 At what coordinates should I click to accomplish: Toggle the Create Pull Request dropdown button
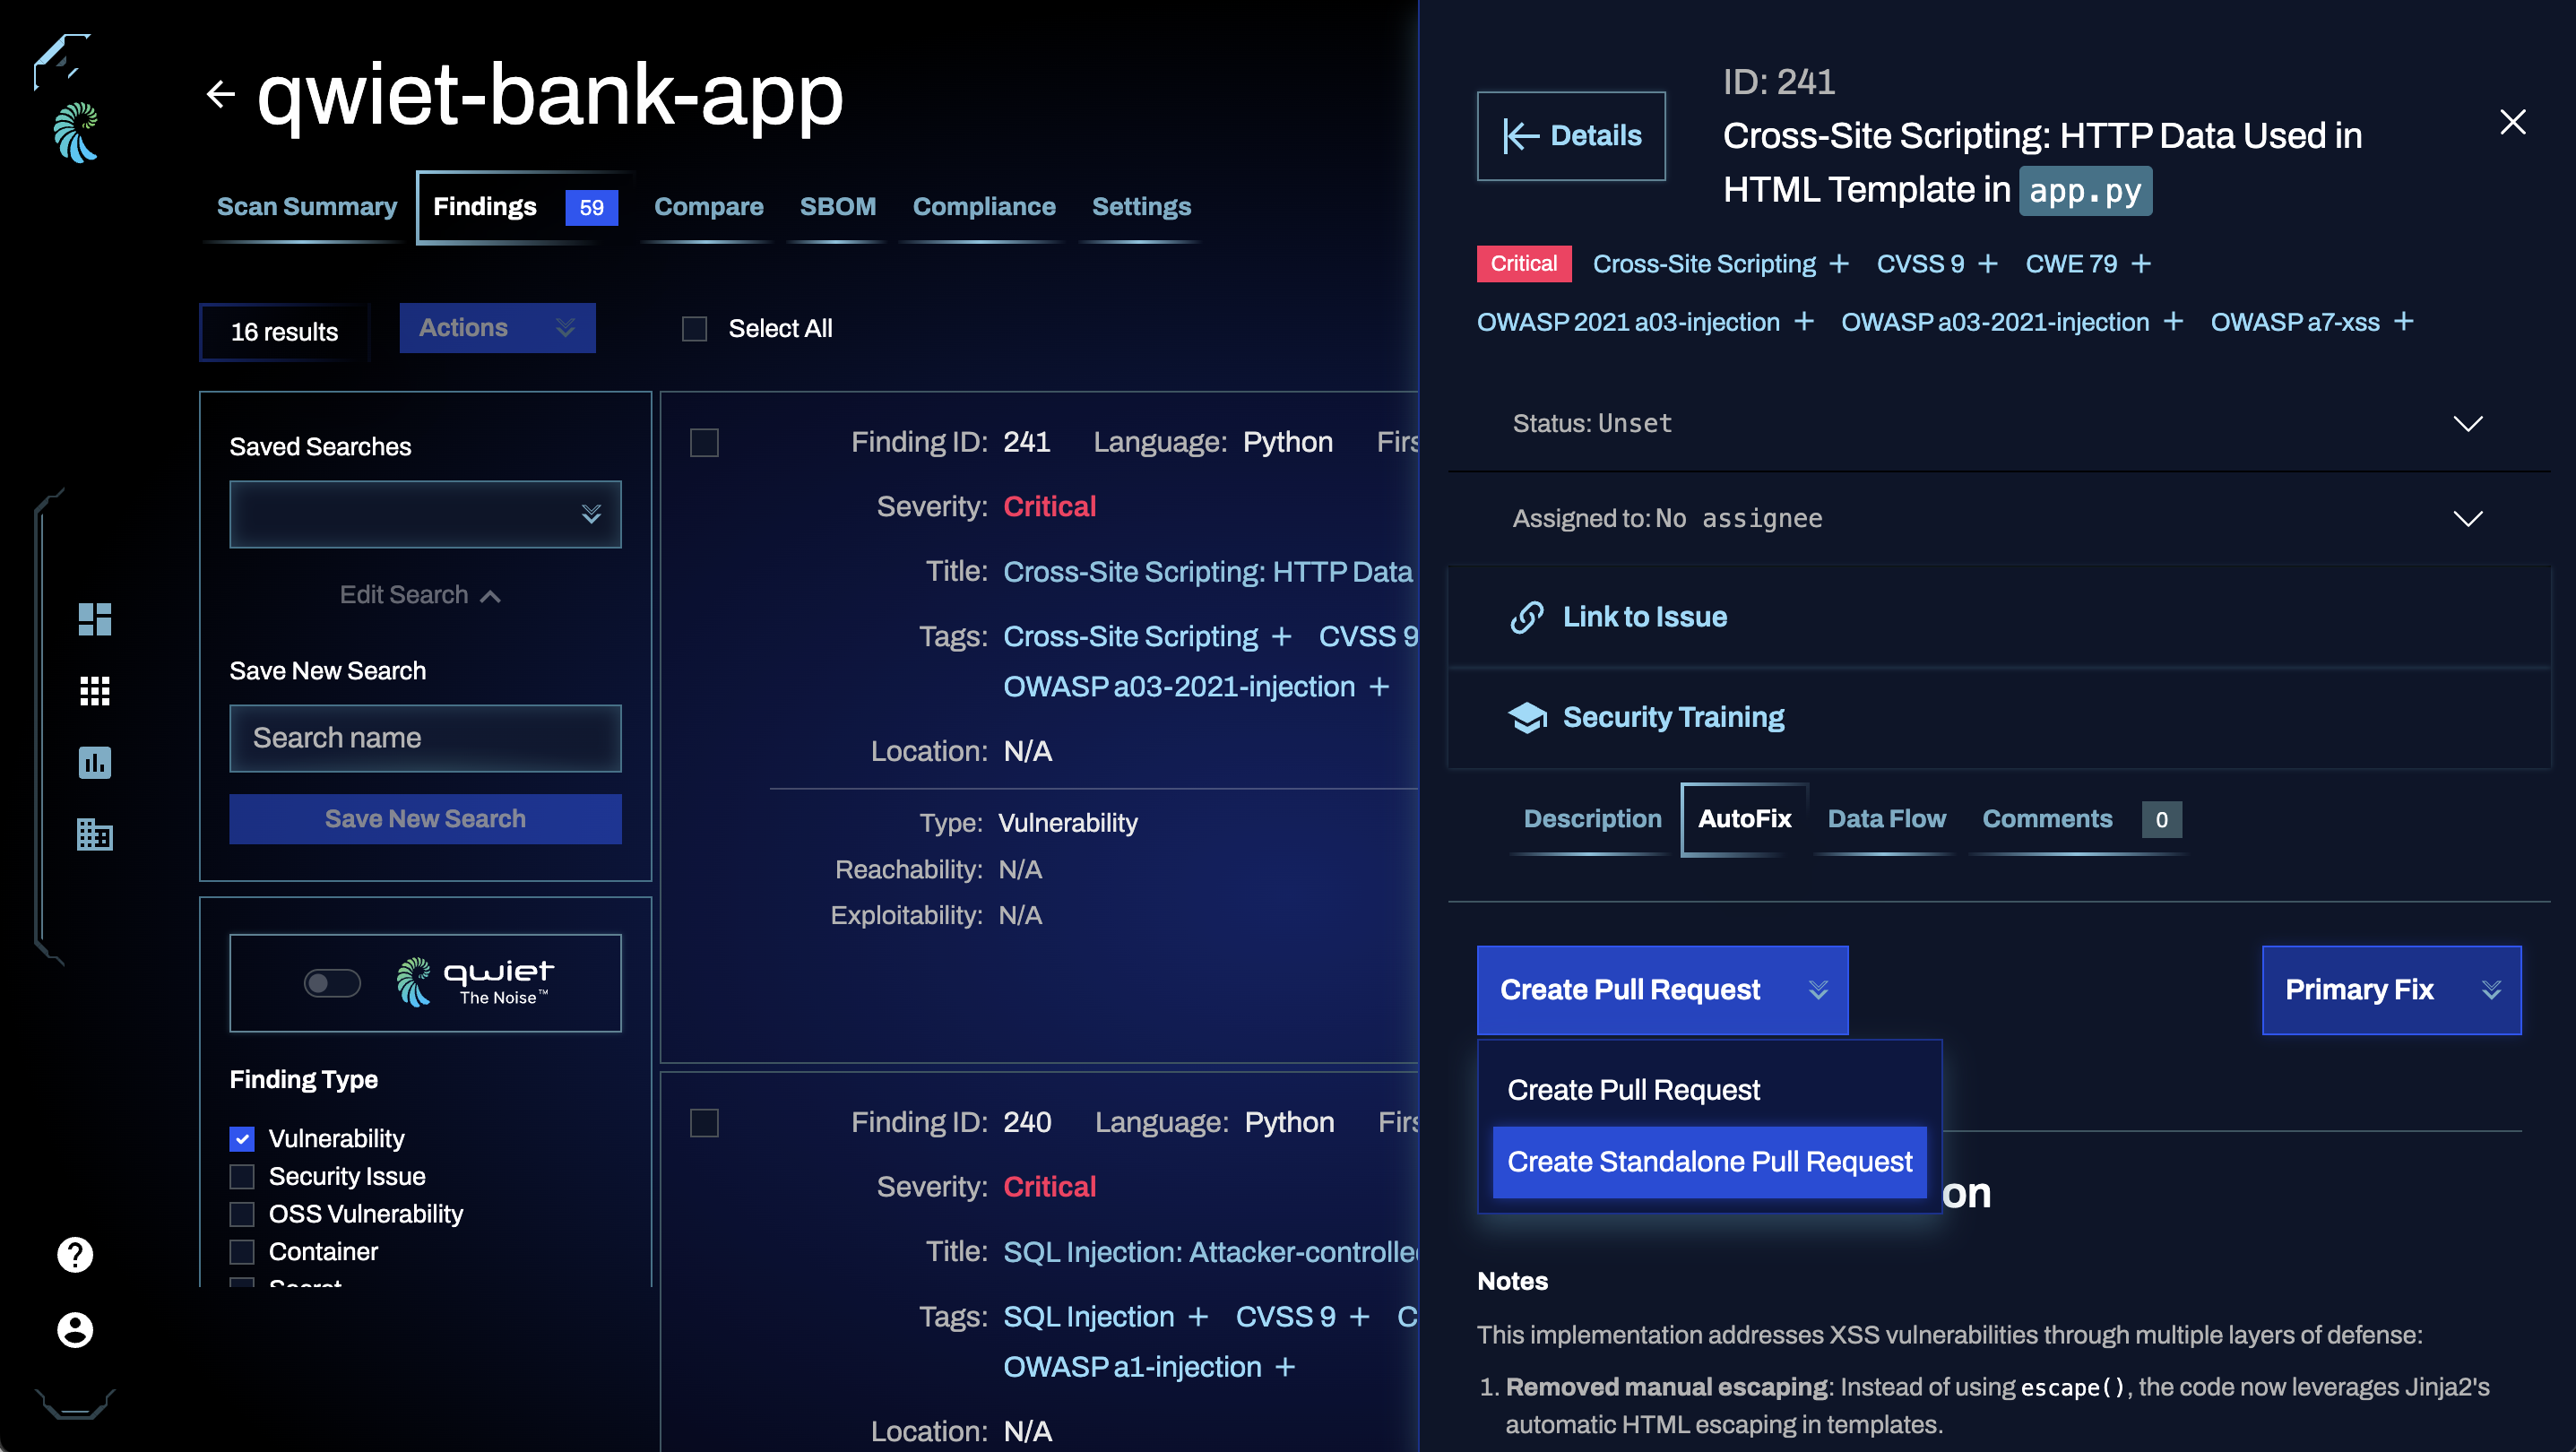pos(1662,990)
